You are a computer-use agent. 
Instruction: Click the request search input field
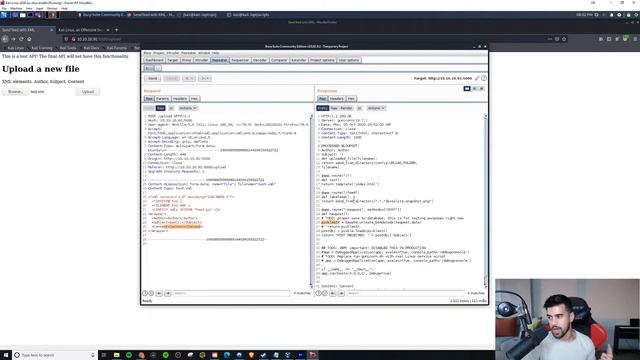(x=232, y=293)
